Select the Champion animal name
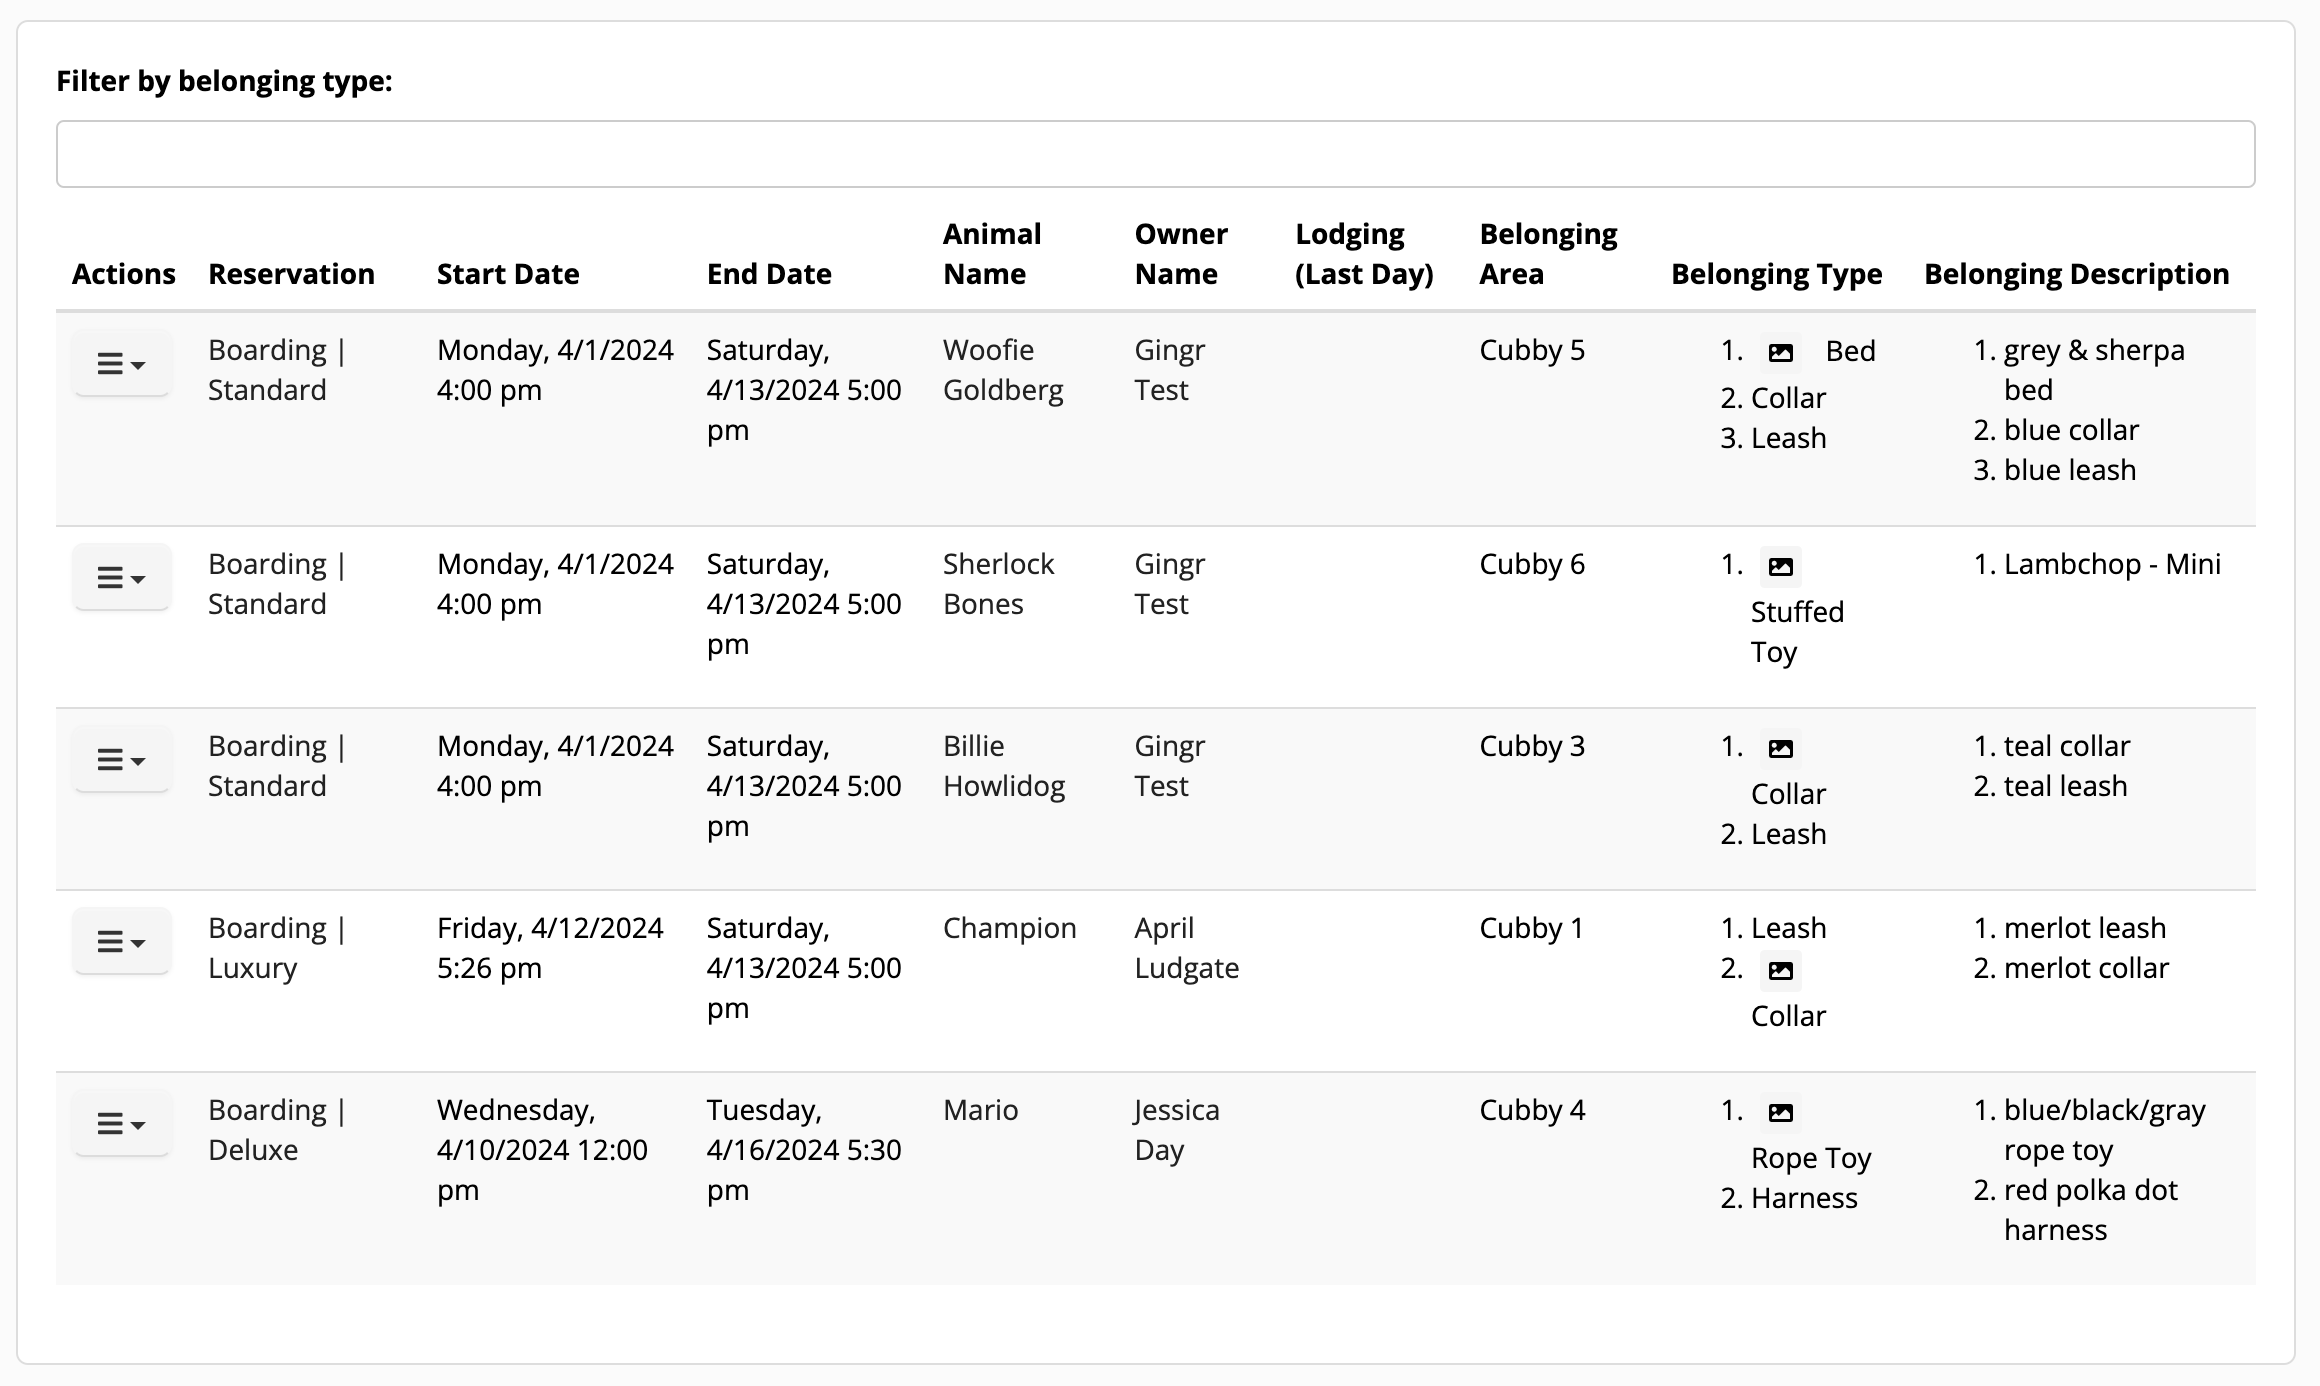The height and width of the screenshot is (1386, 2320). point(1010,928)
